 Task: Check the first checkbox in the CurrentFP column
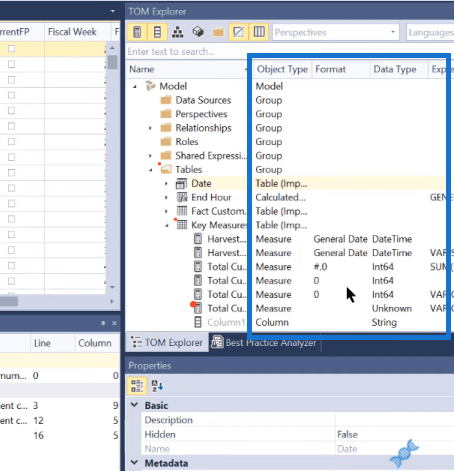click(x=11, y=49)
